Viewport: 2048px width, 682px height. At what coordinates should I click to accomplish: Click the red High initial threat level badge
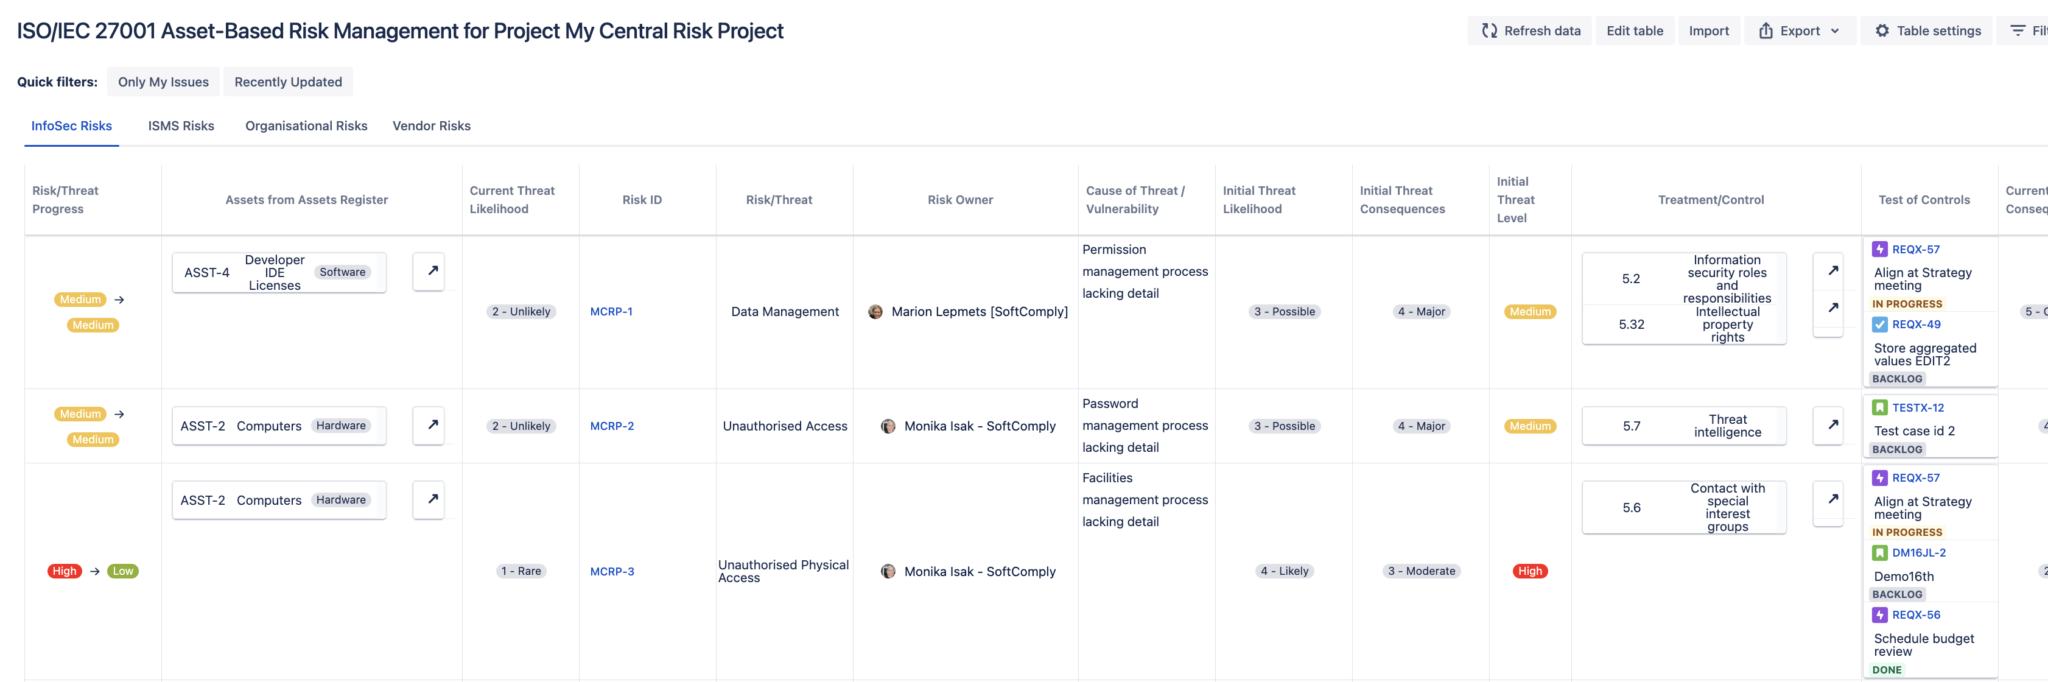(1530, 571)
